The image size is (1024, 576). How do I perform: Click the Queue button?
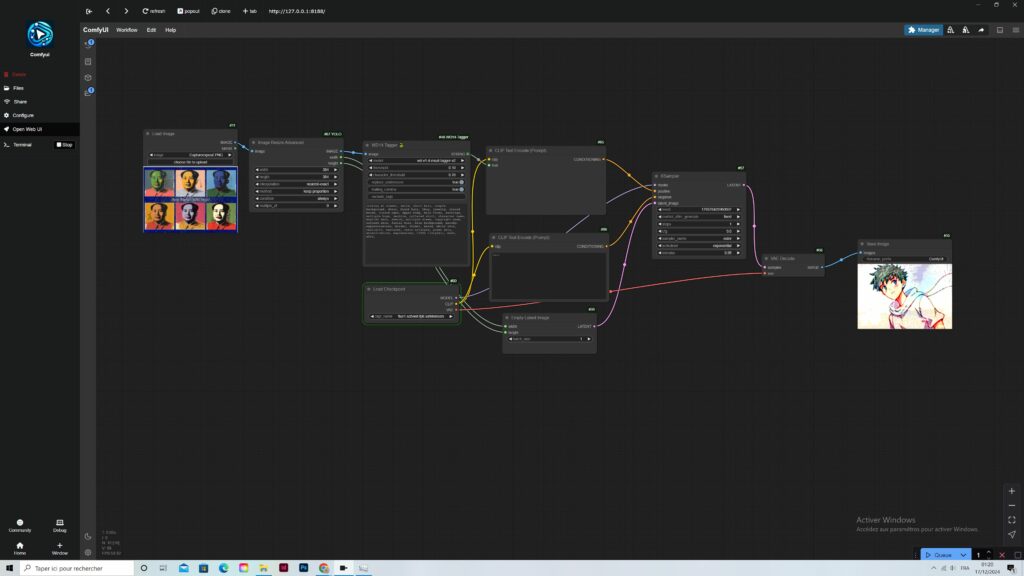click(939, 555)
